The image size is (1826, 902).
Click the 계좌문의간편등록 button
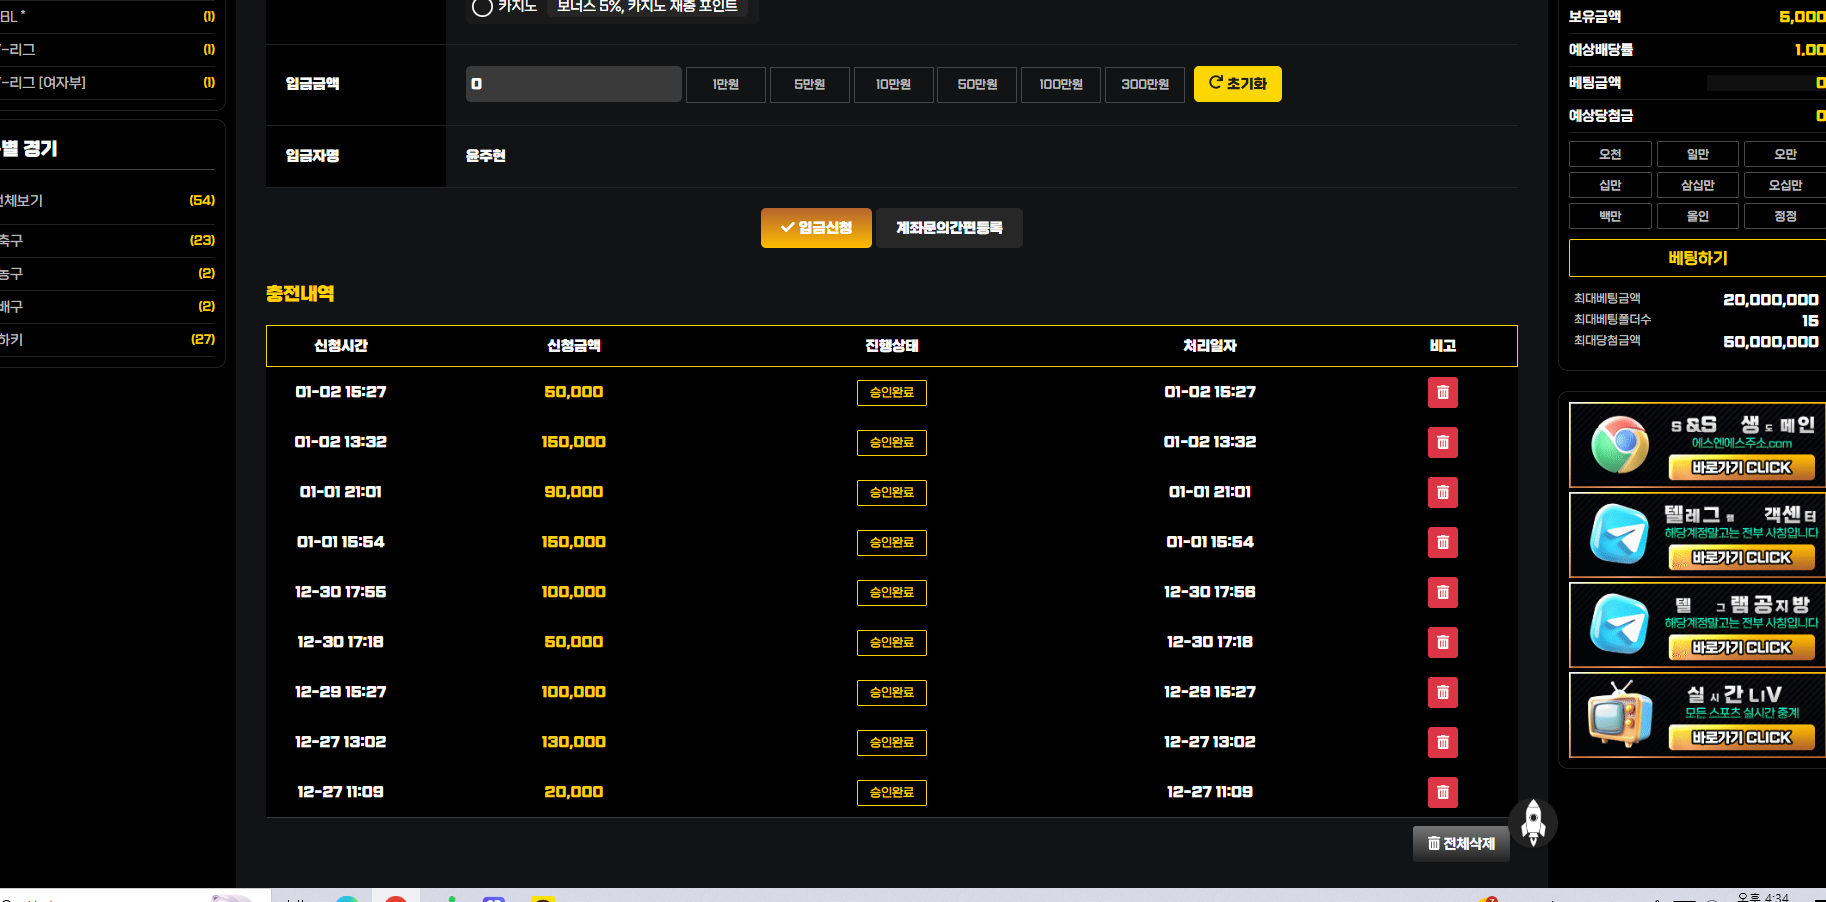pos(949,228)
